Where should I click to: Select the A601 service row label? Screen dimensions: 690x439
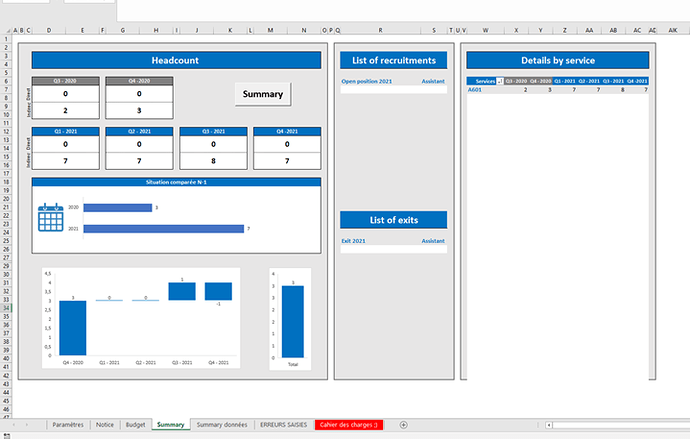(x=474, y=90)
